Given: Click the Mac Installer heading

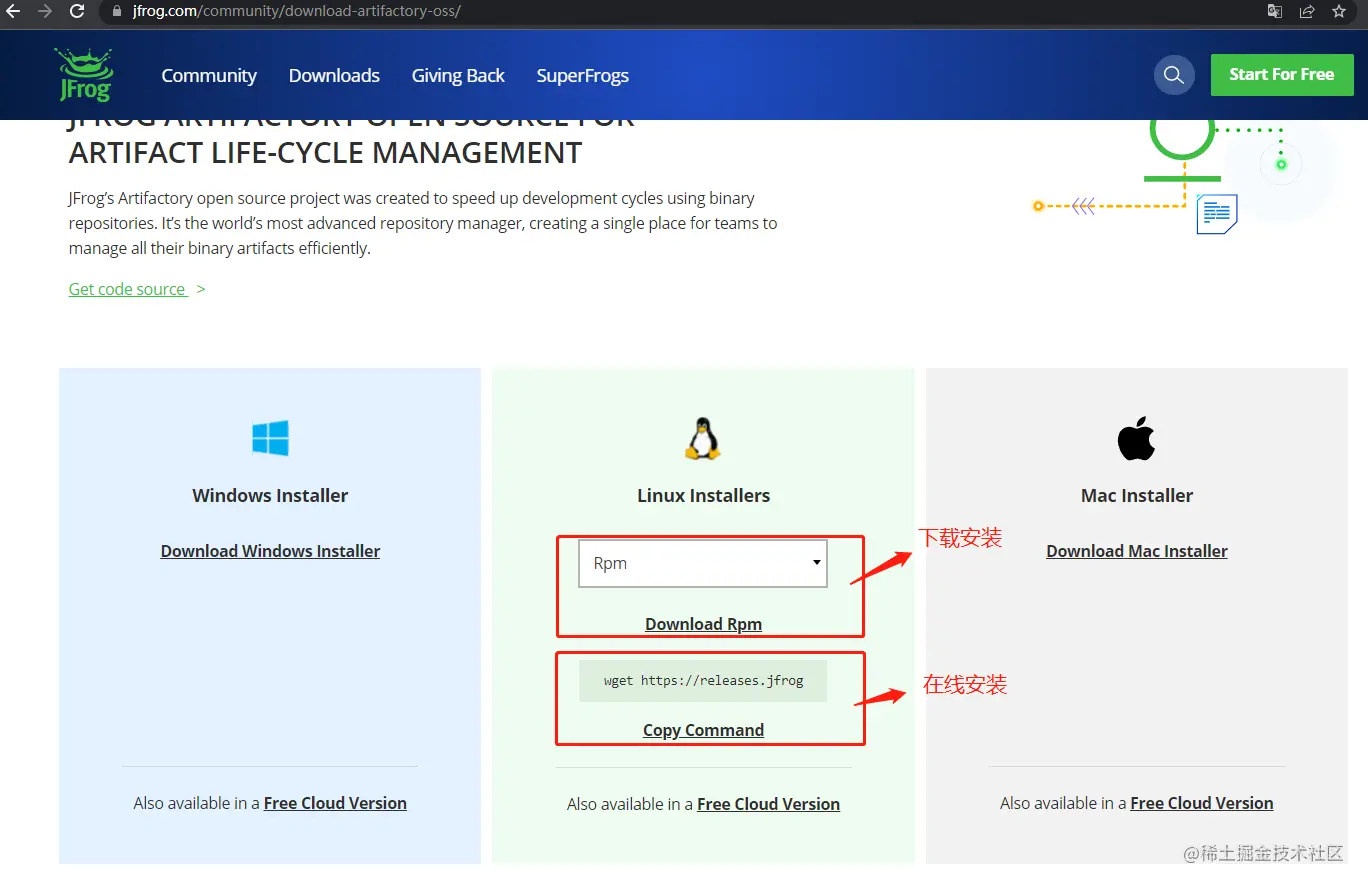Looking at the screenshot, I should (x=1137, y=495).
